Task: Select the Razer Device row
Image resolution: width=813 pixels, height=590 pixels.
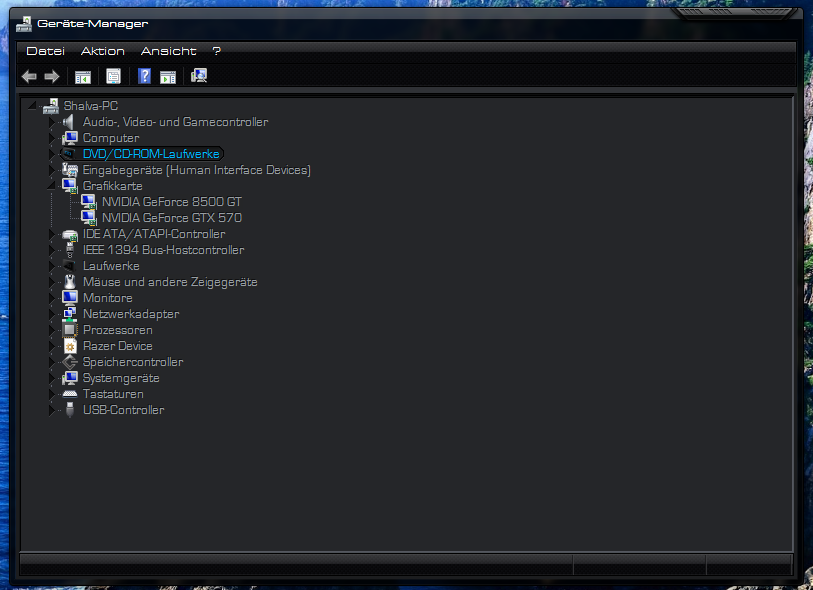Action: click(x=118, y=346)
